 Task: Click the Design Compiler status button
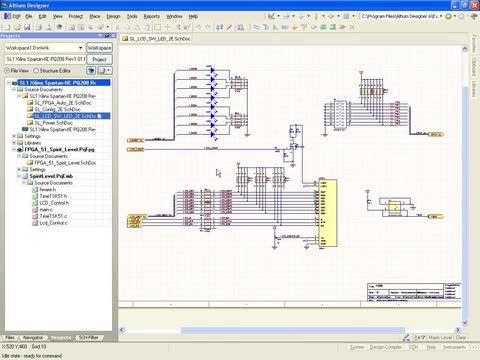[386, 347]
